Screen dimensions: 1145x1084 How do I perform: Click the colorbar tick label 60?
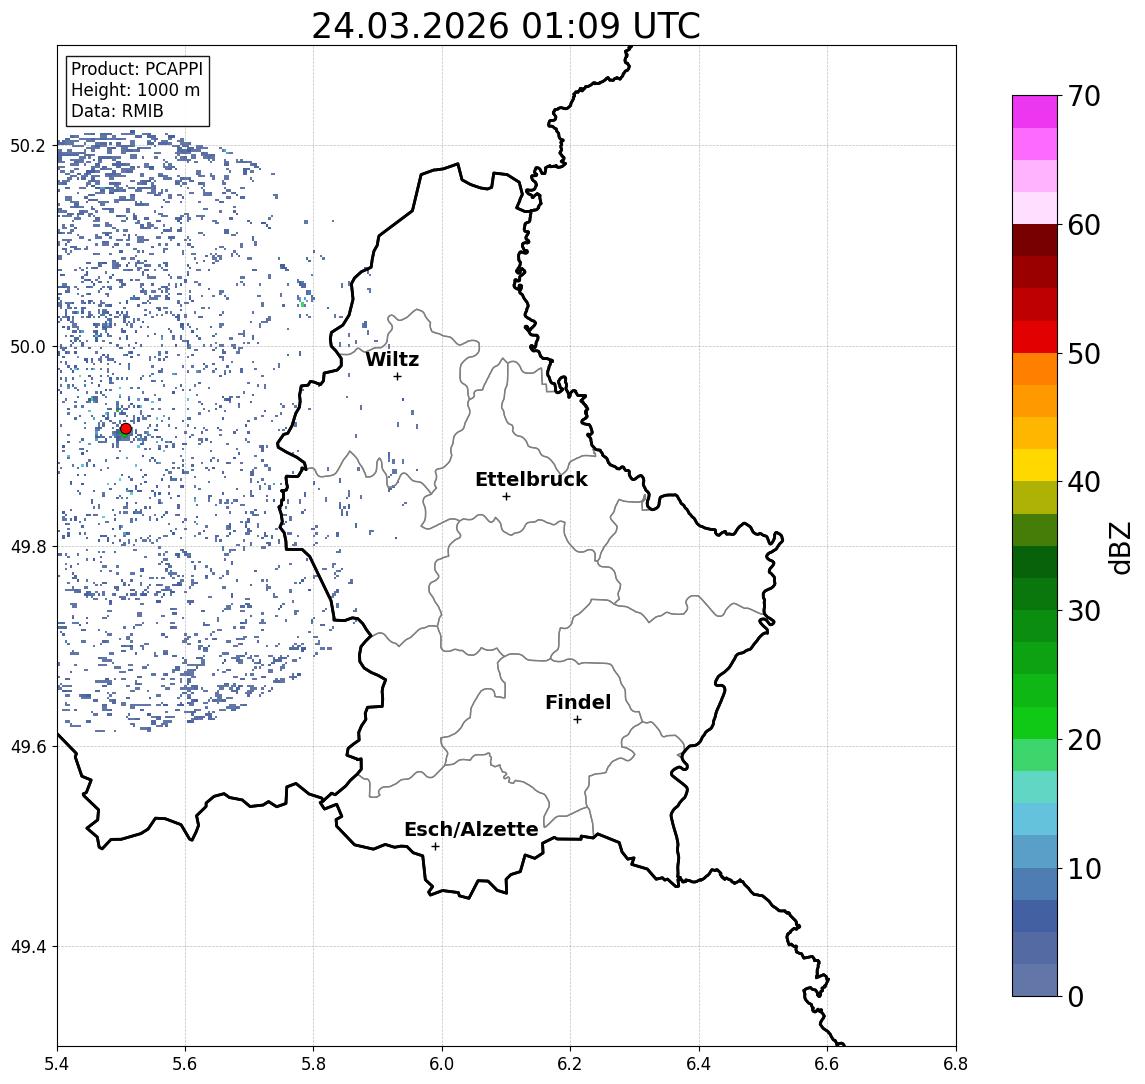pyautogui.click(x=1084, y=225)
